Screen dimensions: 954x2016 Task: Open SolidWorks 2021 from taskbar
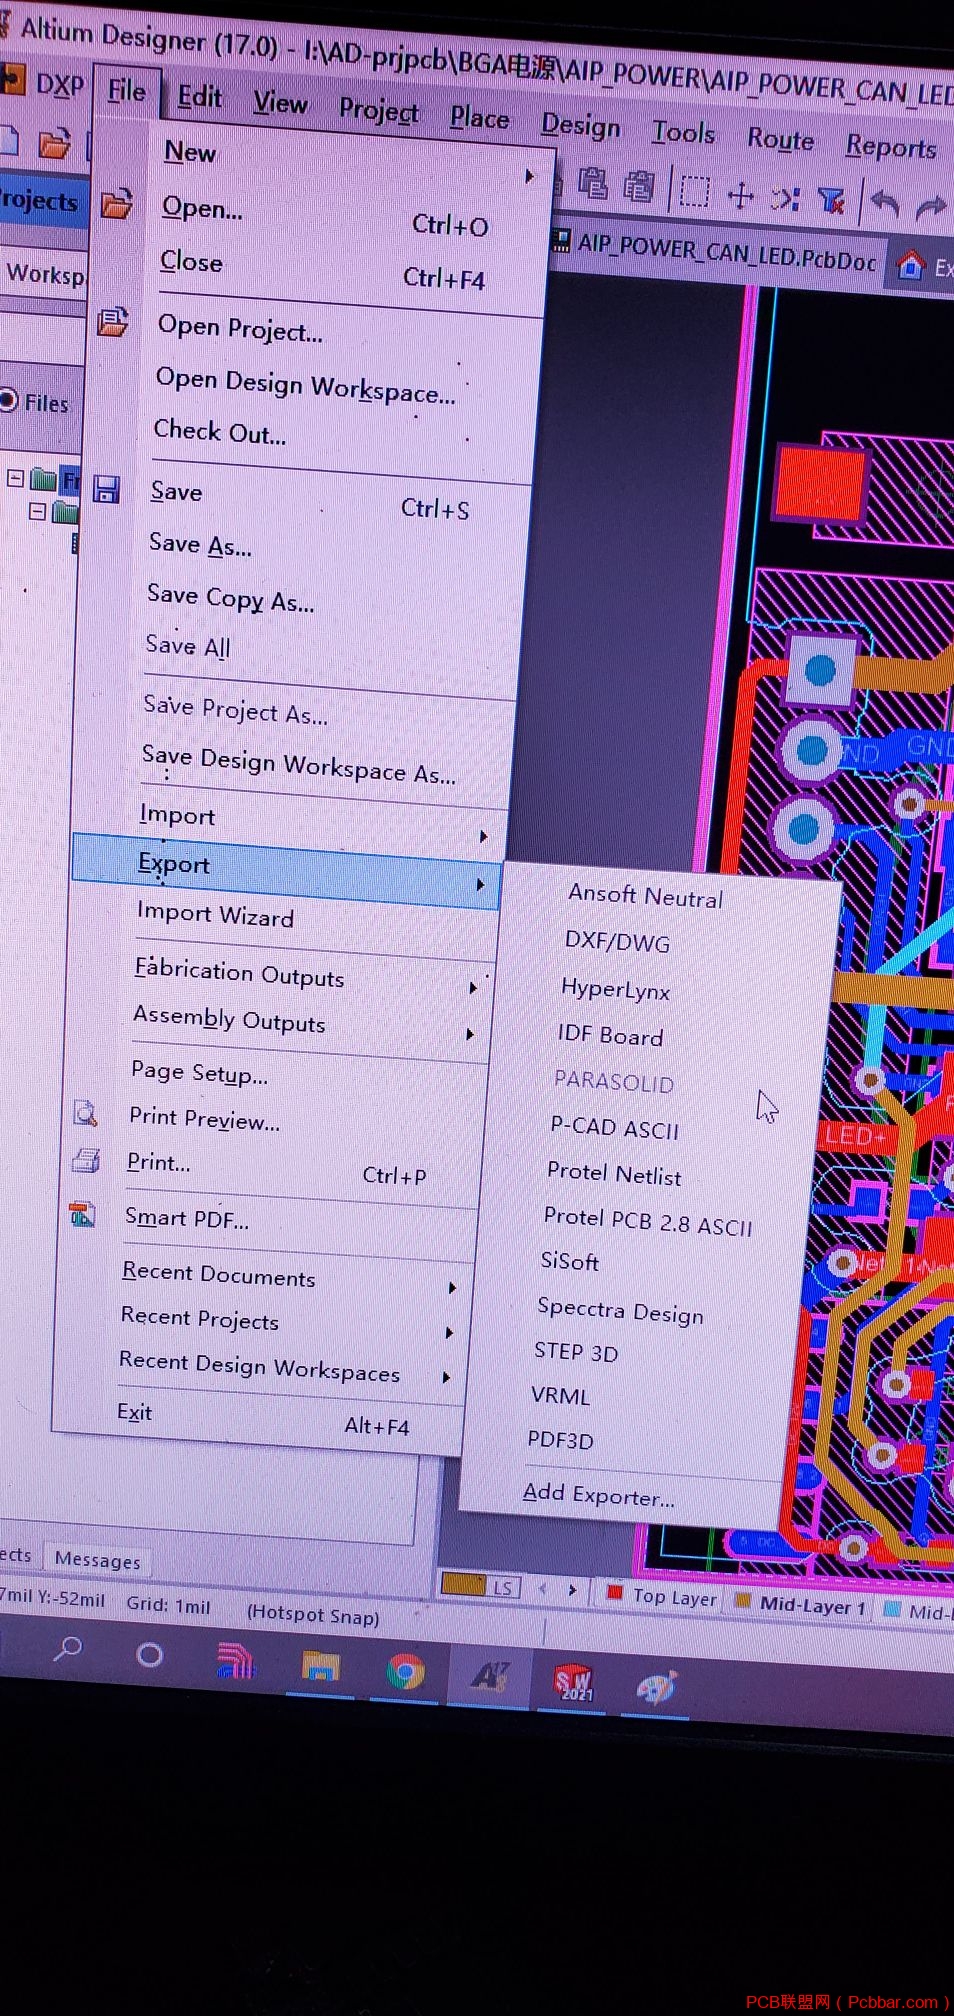pos(574,1683)
